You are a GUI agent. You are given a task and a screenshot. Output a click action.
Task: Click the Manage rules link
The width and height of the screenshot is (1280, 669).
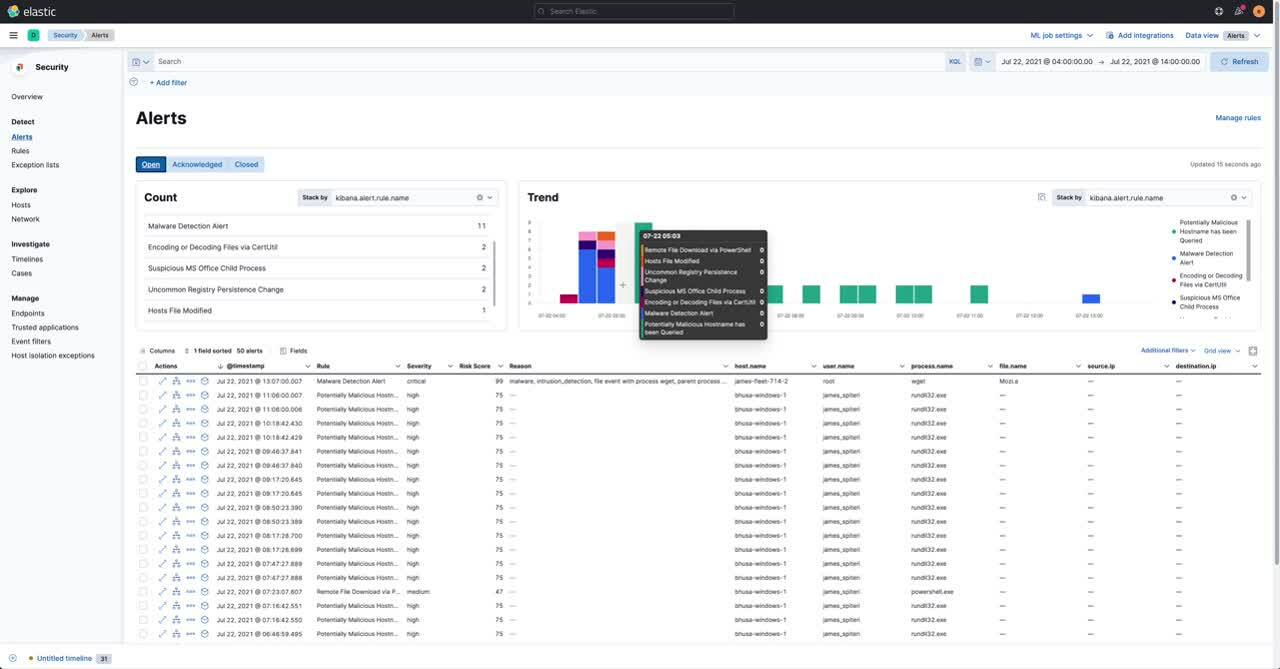pos(1238,118)
